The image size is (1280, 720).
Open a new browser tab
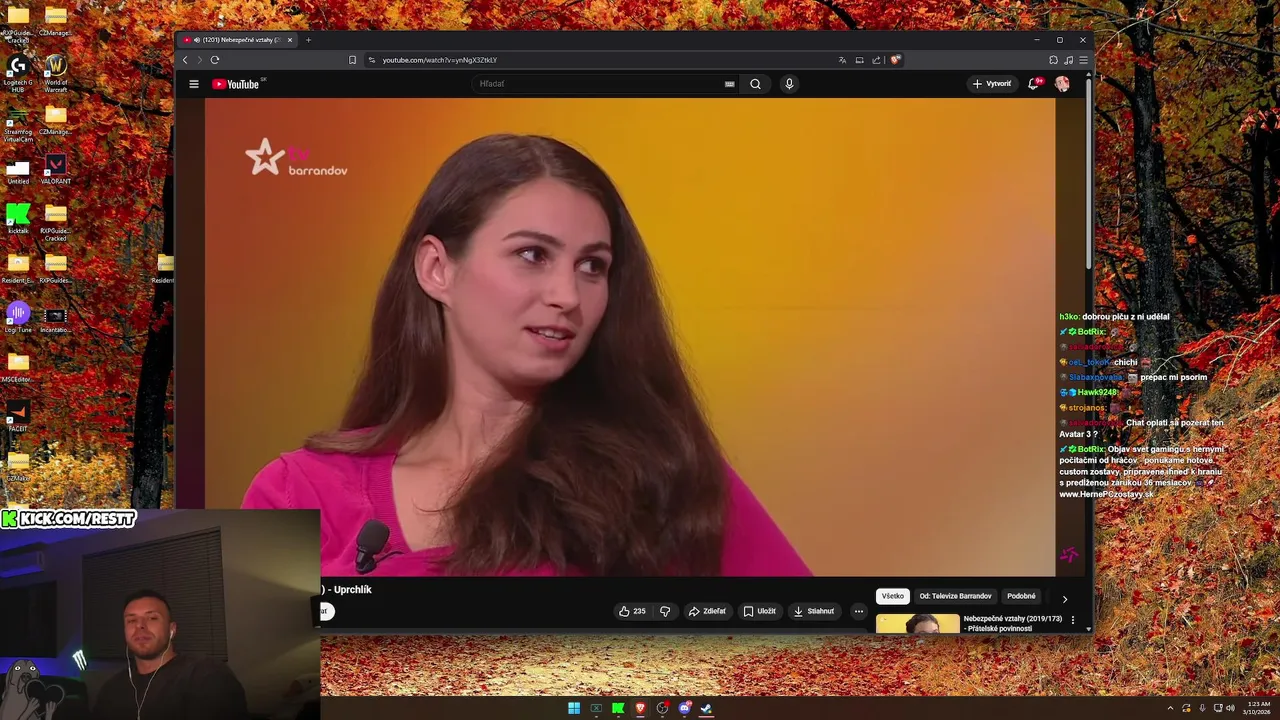[x=308, y=40]
